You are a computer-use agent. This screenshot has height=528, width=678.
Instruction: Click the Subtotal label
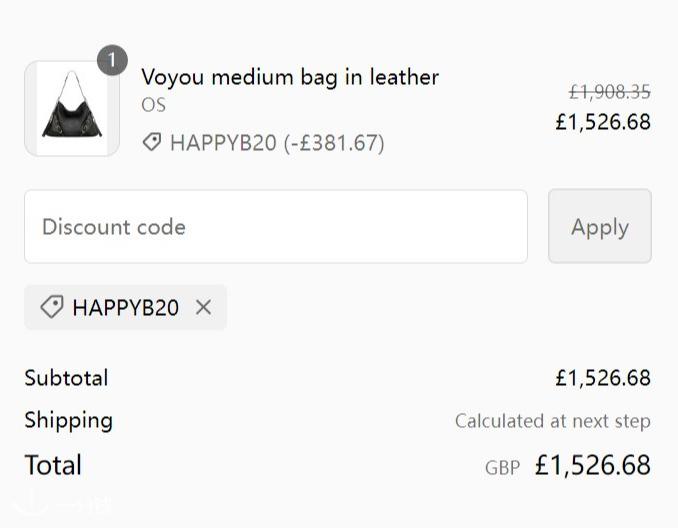coord(66,378)
